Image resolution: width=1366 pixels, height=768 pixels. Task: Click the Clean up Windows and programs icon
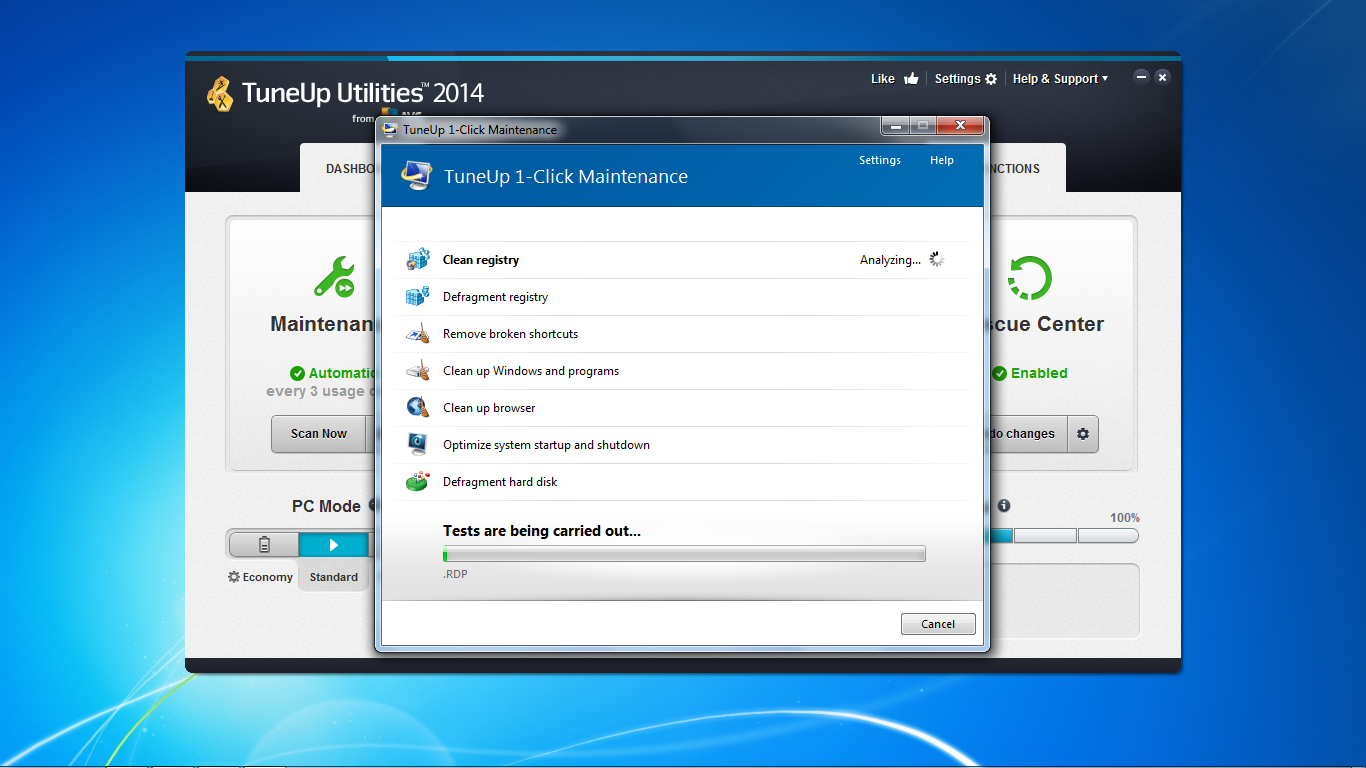coord(417,371)
